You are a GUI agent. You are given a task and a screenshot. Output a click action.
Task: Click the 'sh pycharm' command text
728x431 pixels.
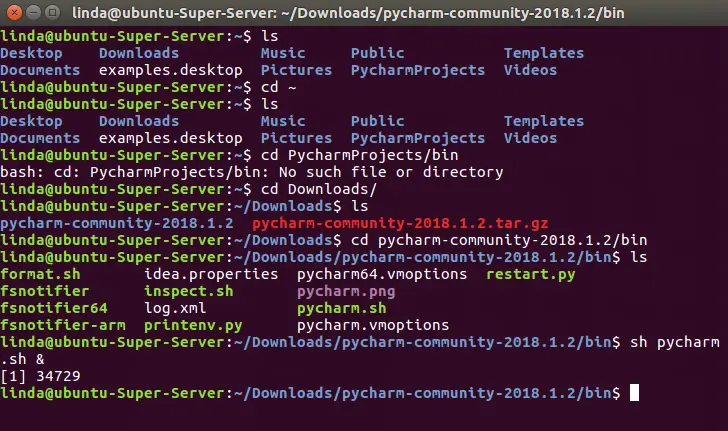[675, 342]
